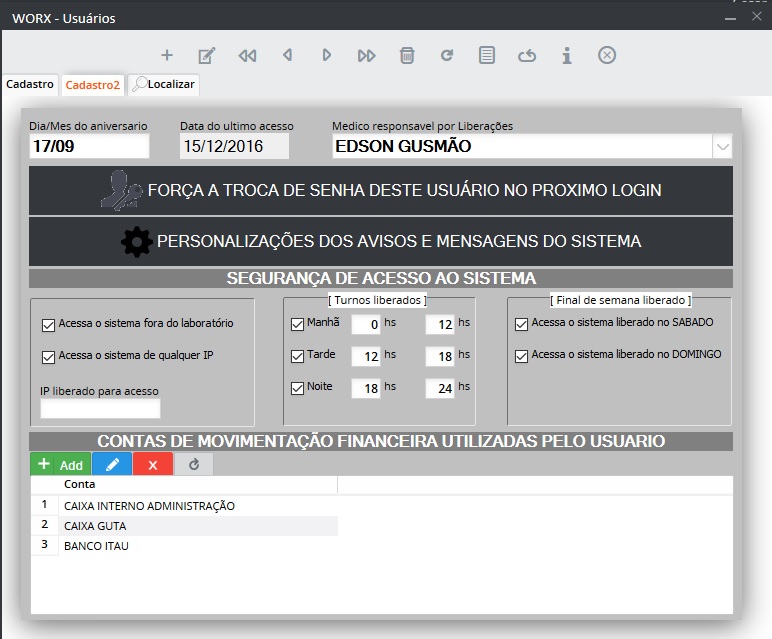Click Noite start hour field showing 18

(366, 388)
